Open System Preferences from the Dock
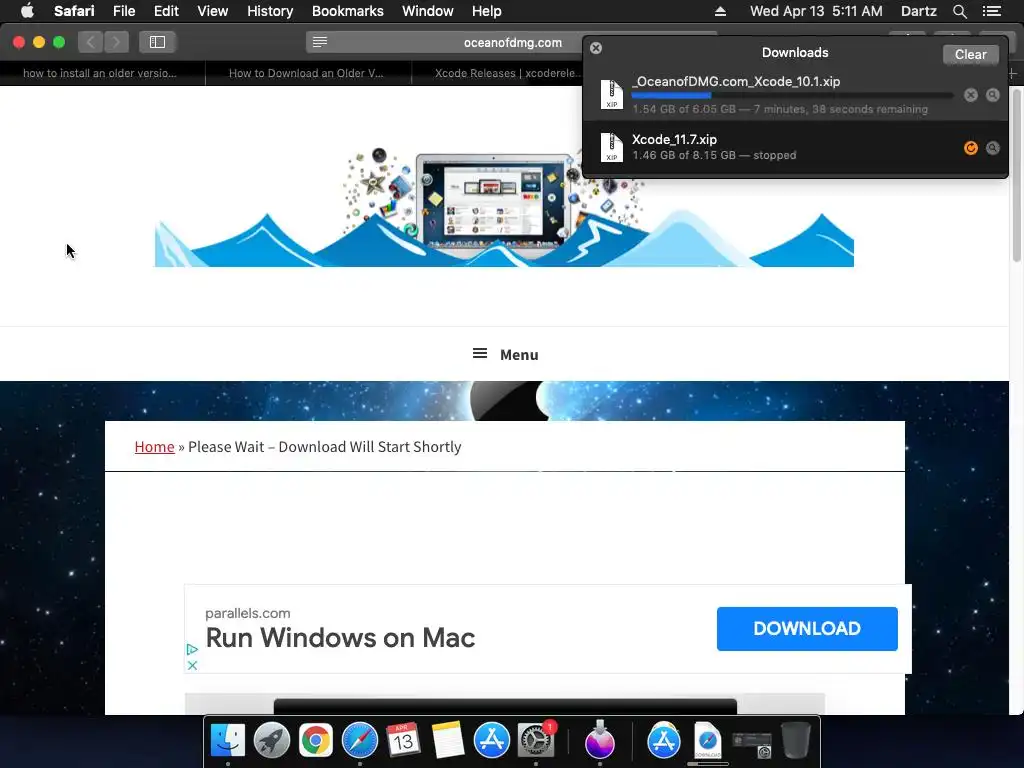Screen dimensions: 1024x768 coord(536,741)
